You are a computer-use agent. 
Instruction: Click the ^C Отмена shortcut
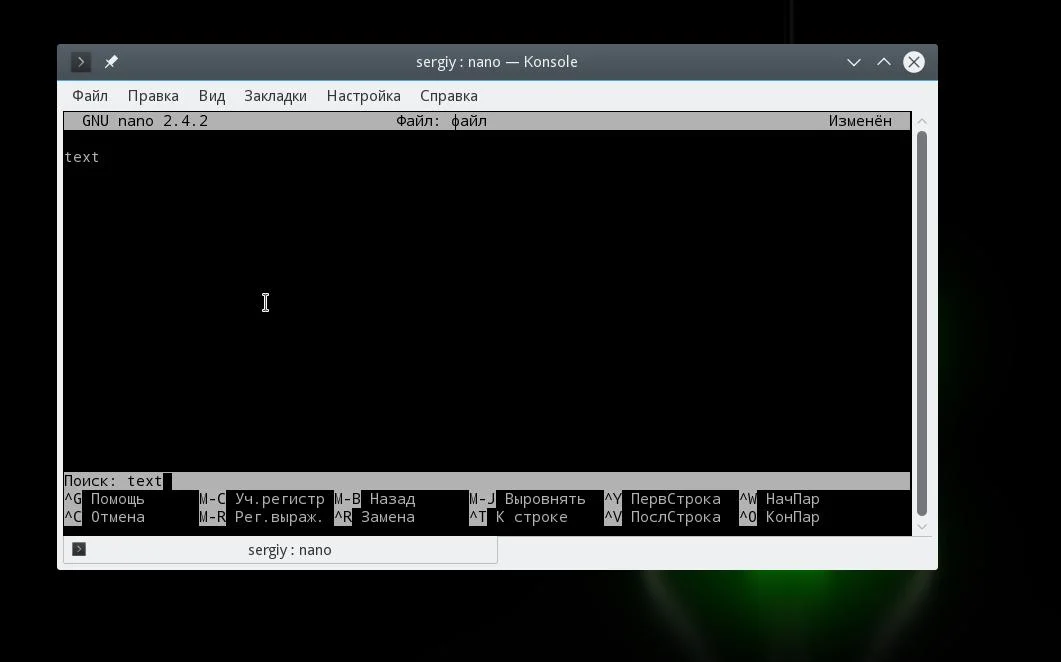pyautogui.click(x=105, y=517)
